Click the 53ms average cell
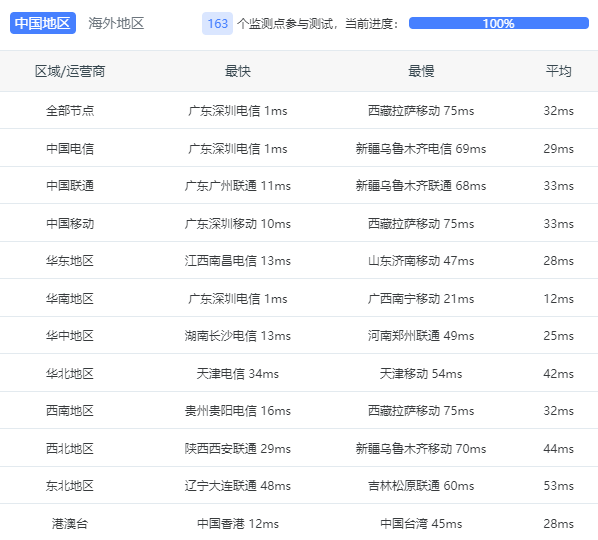This screenshot has width=598, height=540. (x=558, y=486)
